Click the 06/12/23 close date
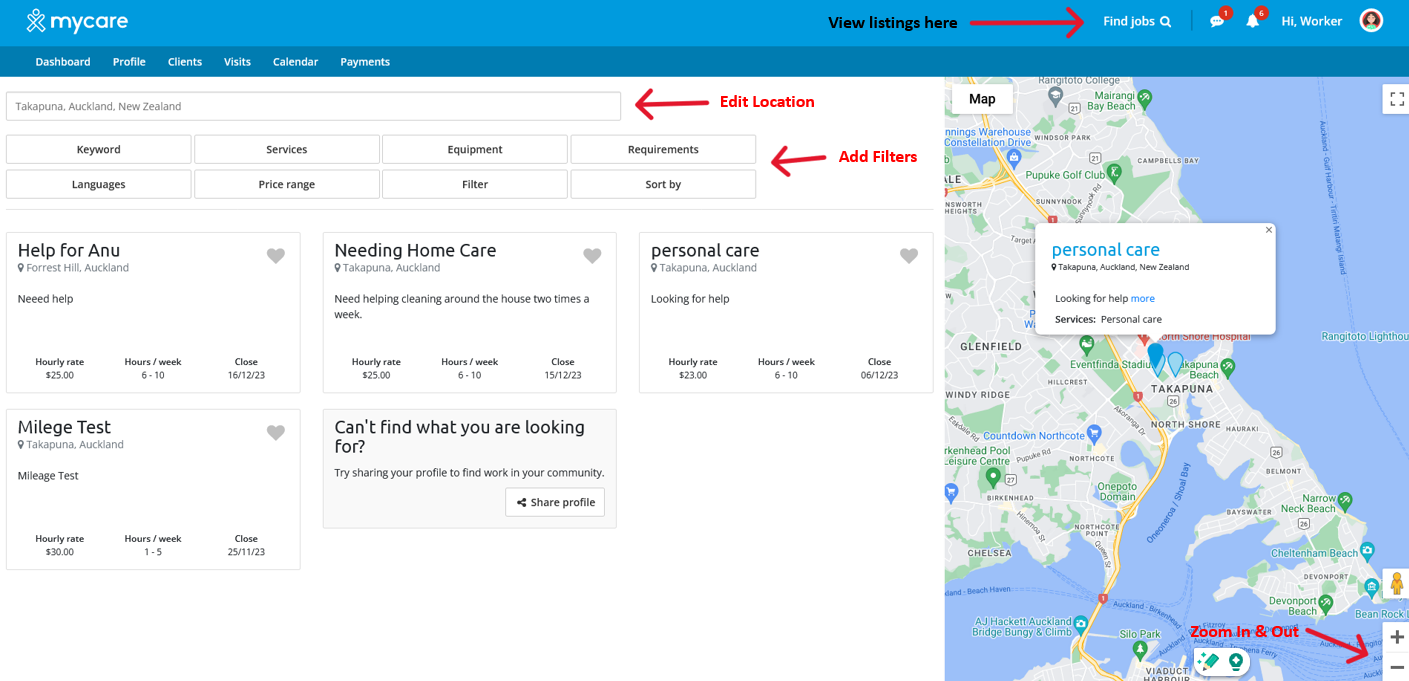The height and width of the screenshot is (681, 1409). pyautogui.click(x=879, y=375)
